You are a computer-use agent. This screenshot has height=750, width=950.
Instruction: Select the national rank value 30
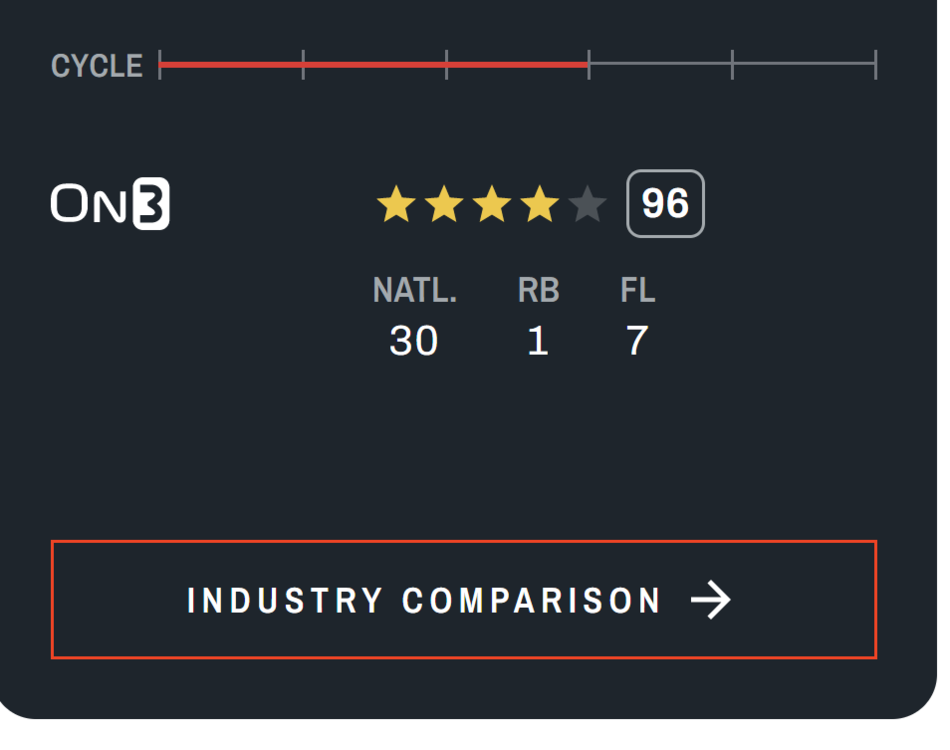[414, 342]
